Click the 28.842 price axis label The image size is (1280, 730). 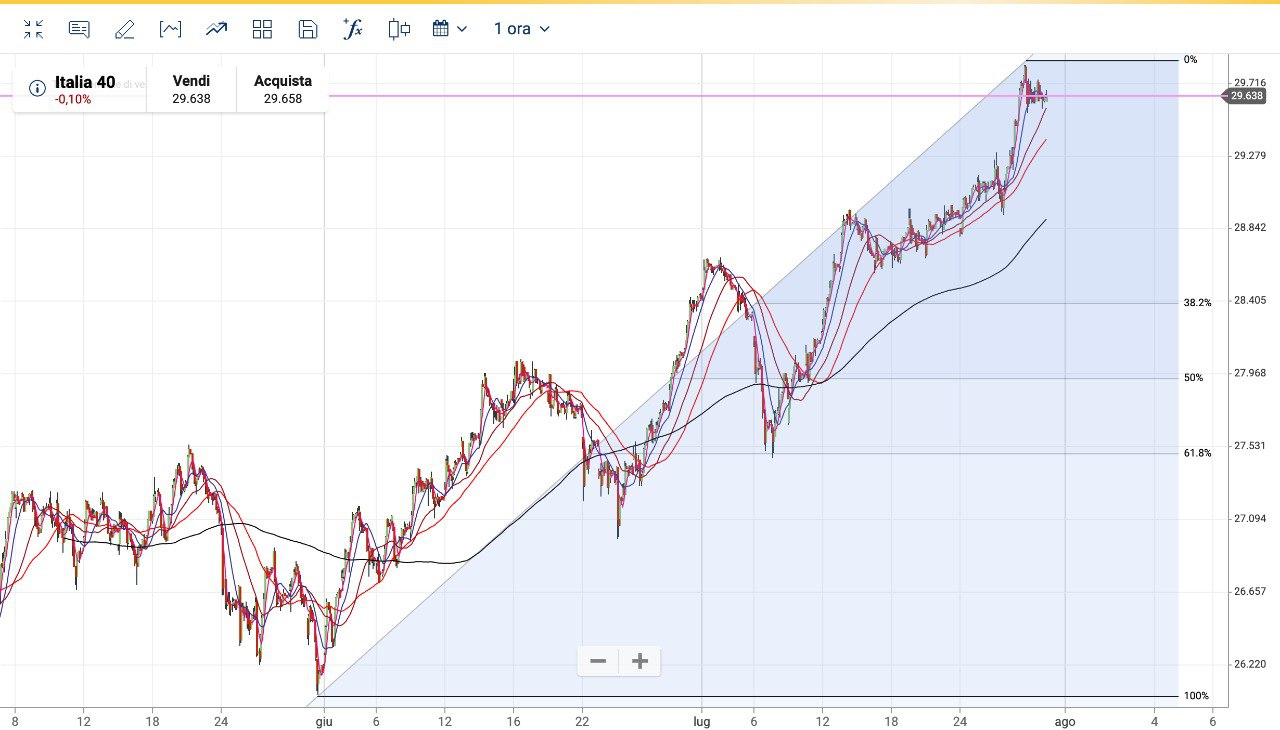point(1250,228)
